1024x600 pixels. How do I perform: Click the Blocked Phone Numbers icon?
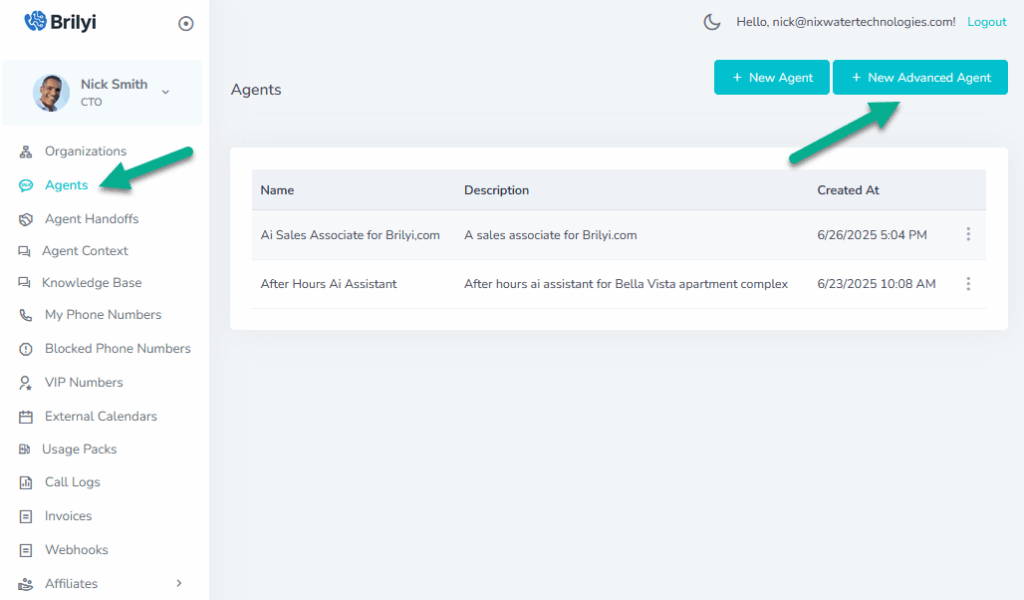click(26, 349)
